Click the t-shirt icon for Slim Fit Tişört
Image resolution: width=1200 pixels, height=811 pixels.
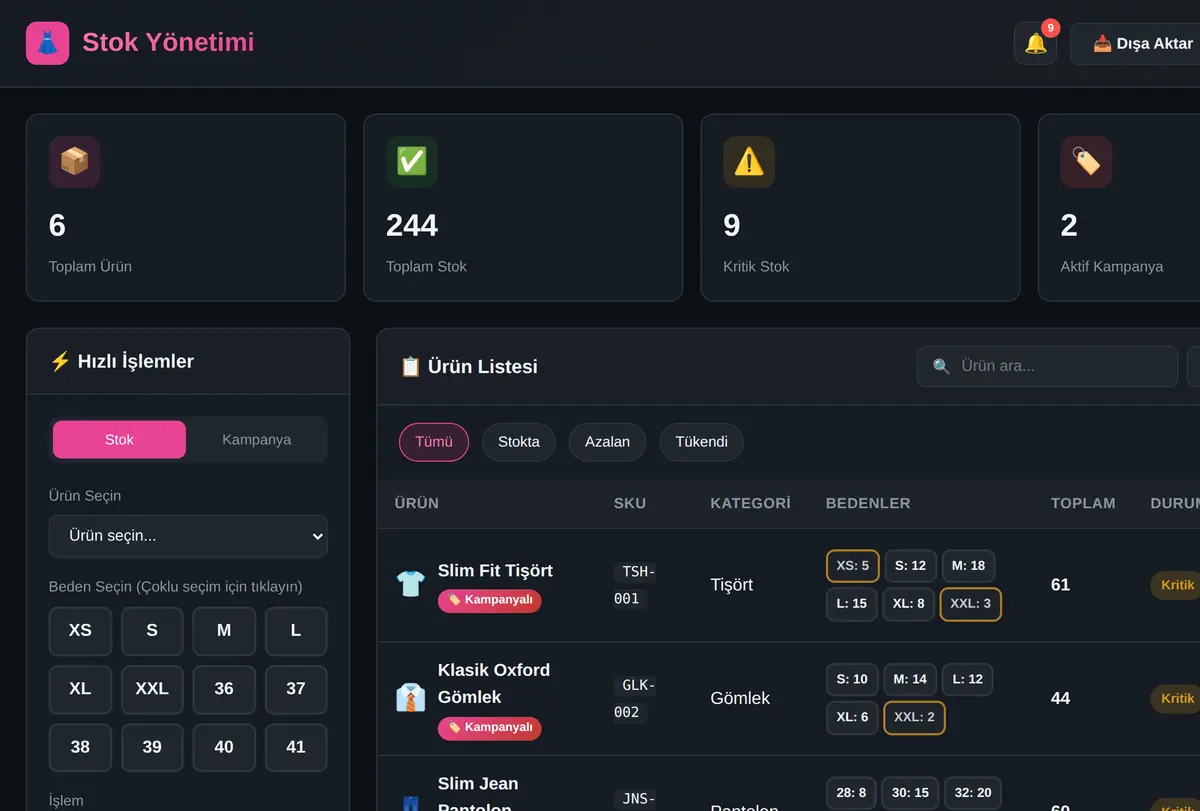tap(411, 584)
